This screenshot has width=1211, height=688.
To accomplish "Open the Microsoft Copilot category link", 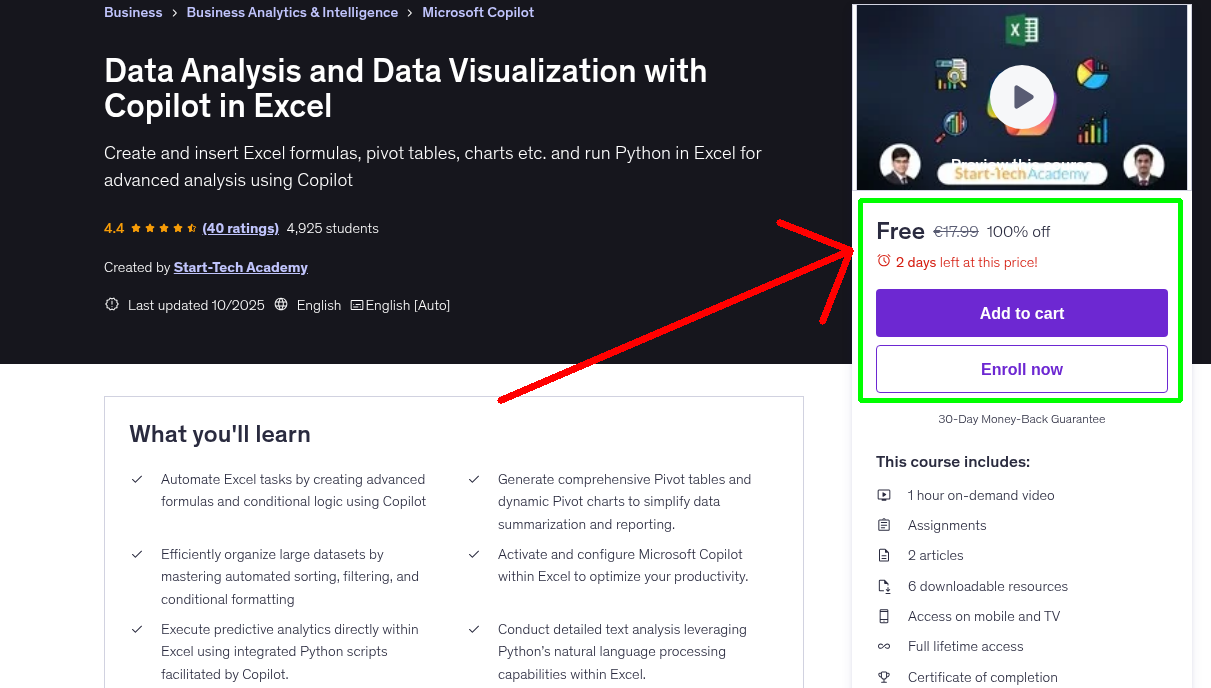I will 478,11.
